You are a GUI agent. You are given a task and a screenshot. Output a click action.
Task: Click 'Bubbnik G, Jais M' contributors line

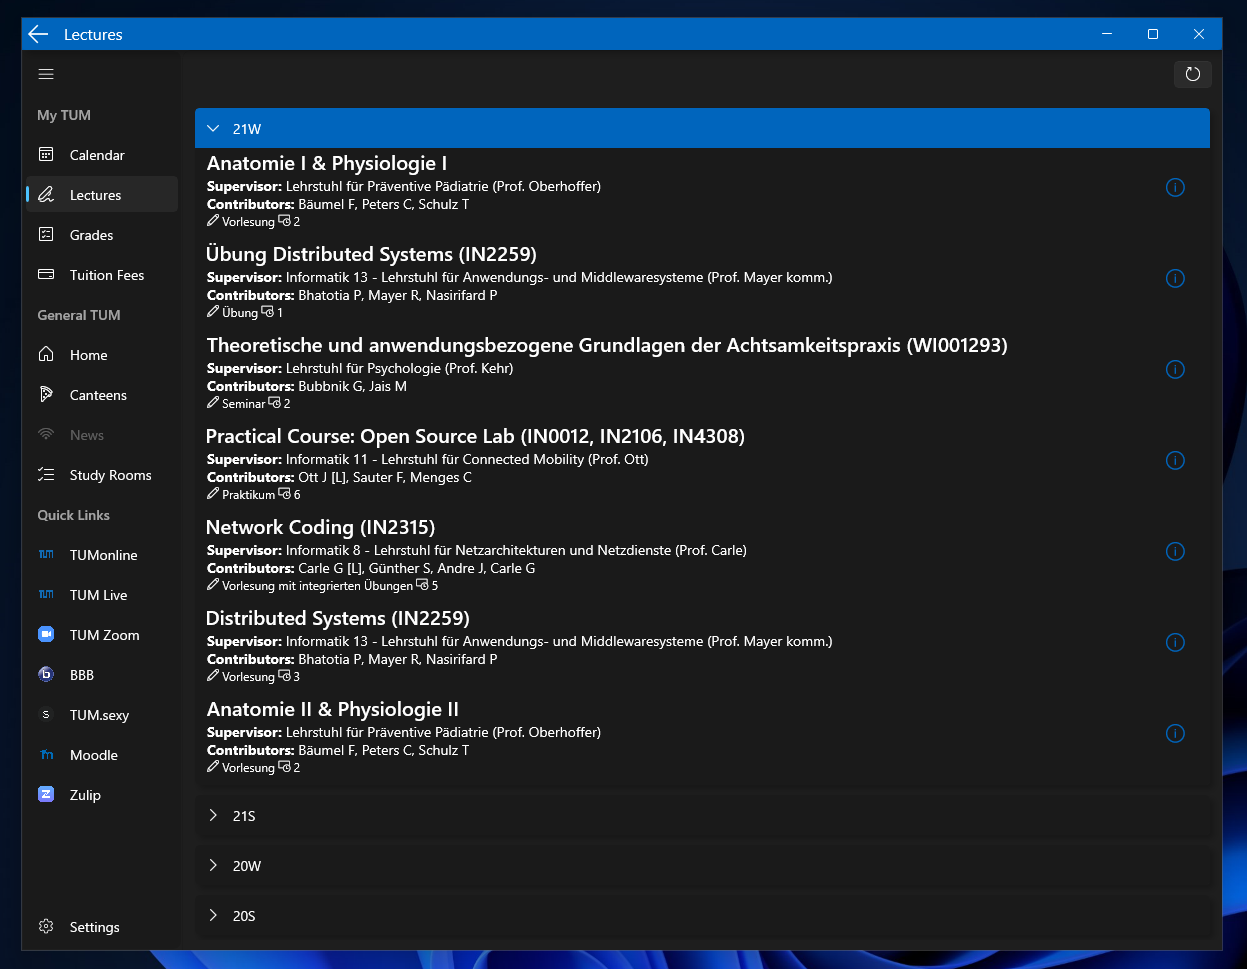click(352, 386)
